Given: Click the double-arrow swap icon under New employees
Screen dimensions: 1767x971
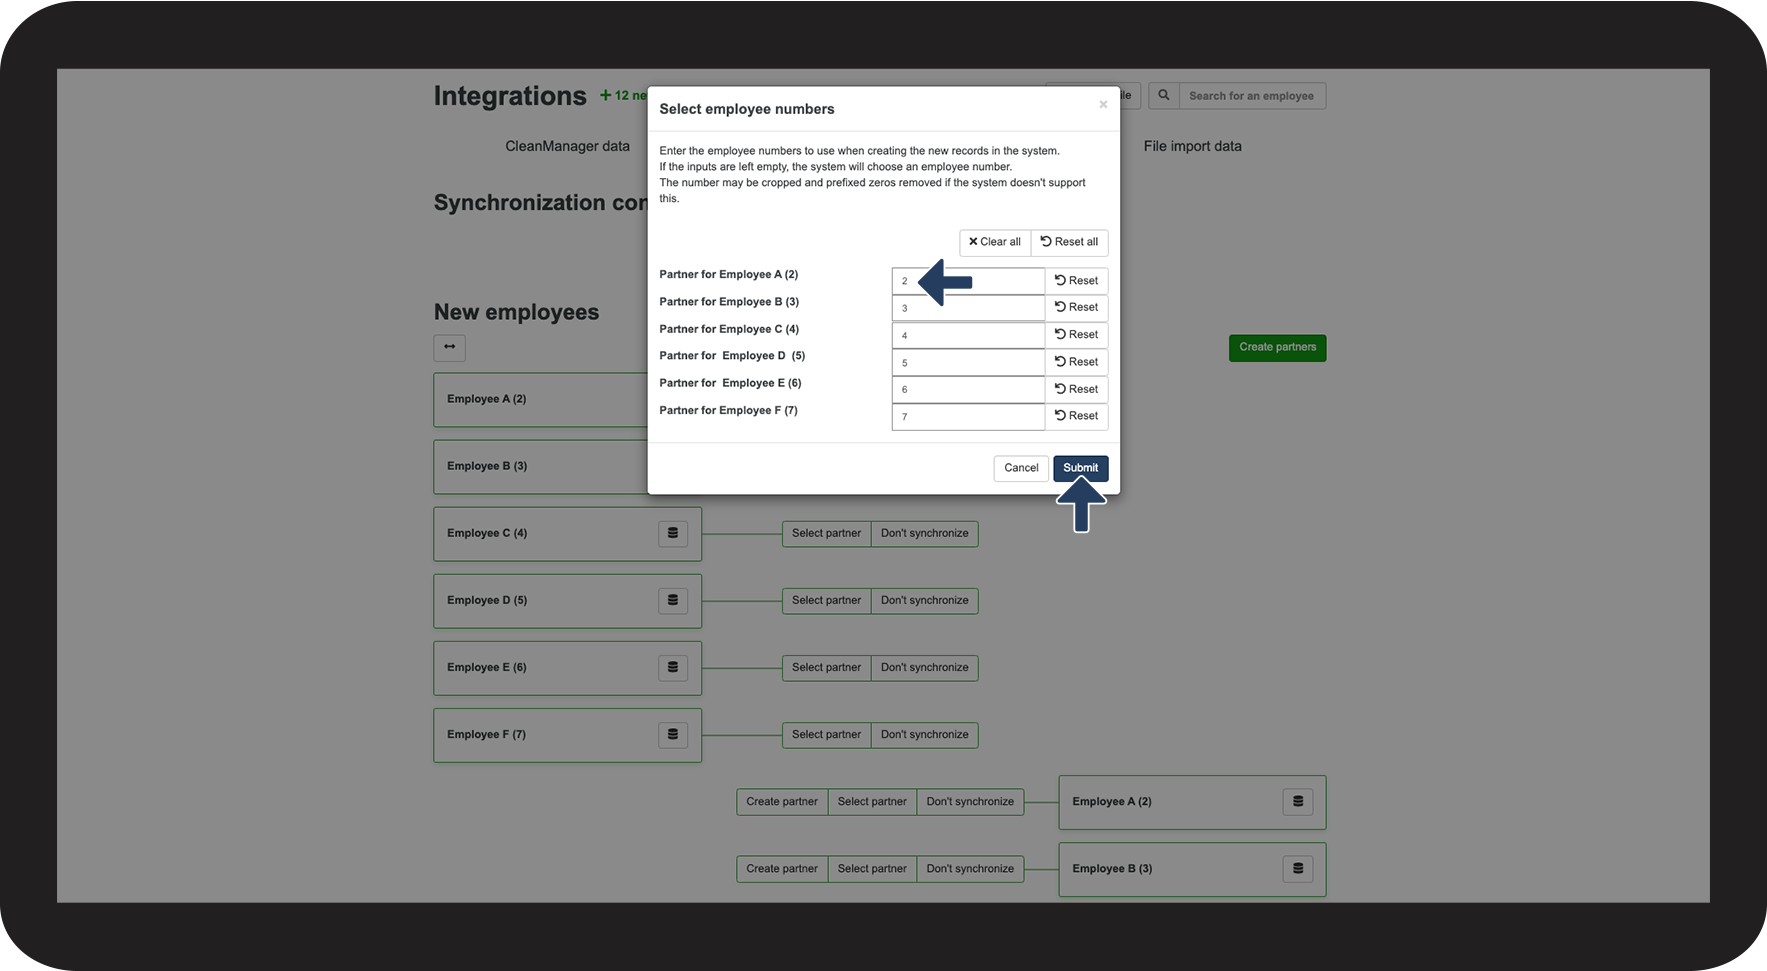Looking at the screenshot, I should (x=450, y=347).
